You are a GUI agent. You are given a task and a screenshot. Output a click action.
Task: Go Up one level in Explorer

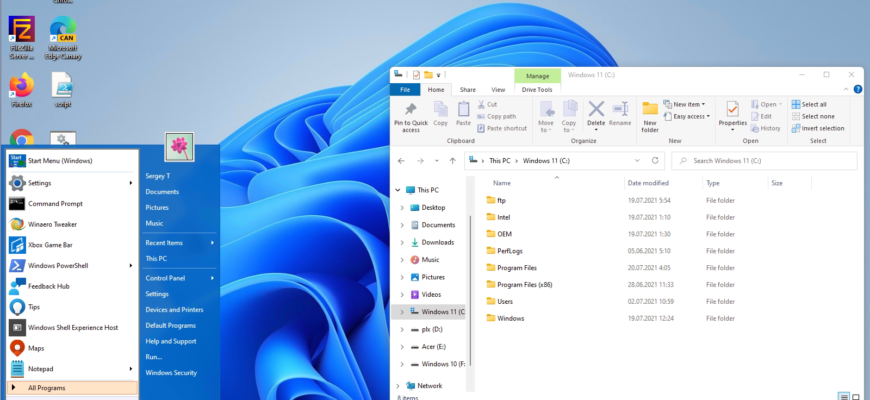[x=453, y=161]
